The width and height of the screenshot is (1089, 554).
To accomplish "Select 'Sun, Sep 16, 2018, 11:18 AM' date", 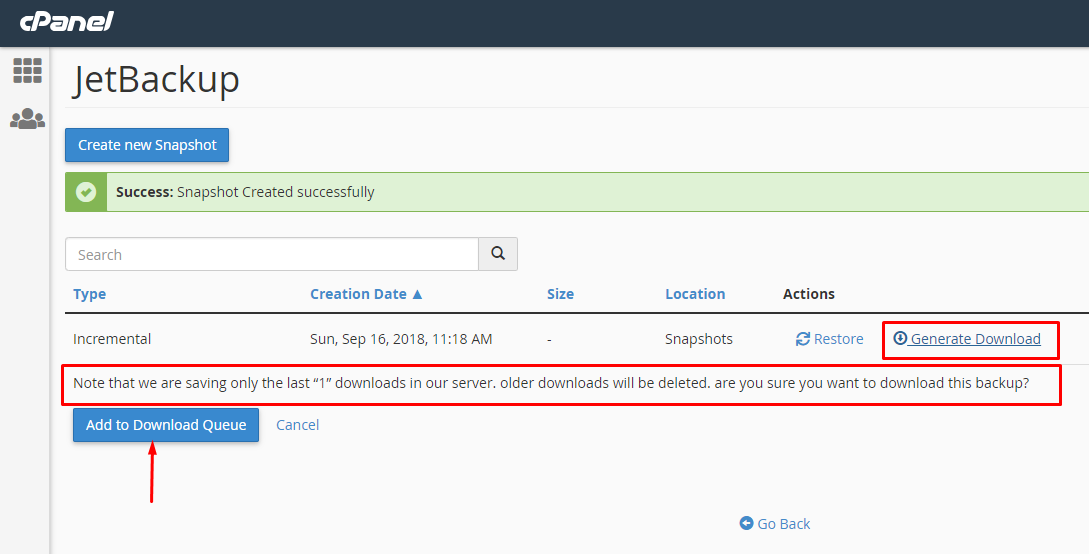I will point(401,339).
